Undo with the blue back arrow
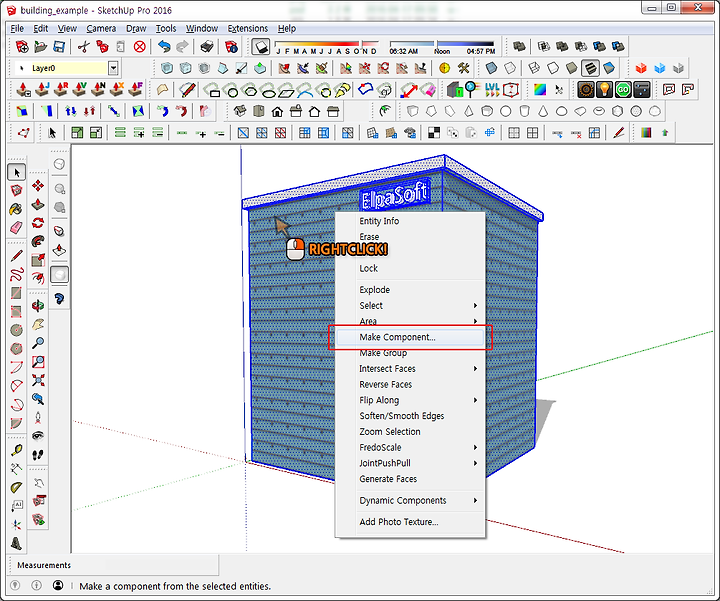 [164, 46]
